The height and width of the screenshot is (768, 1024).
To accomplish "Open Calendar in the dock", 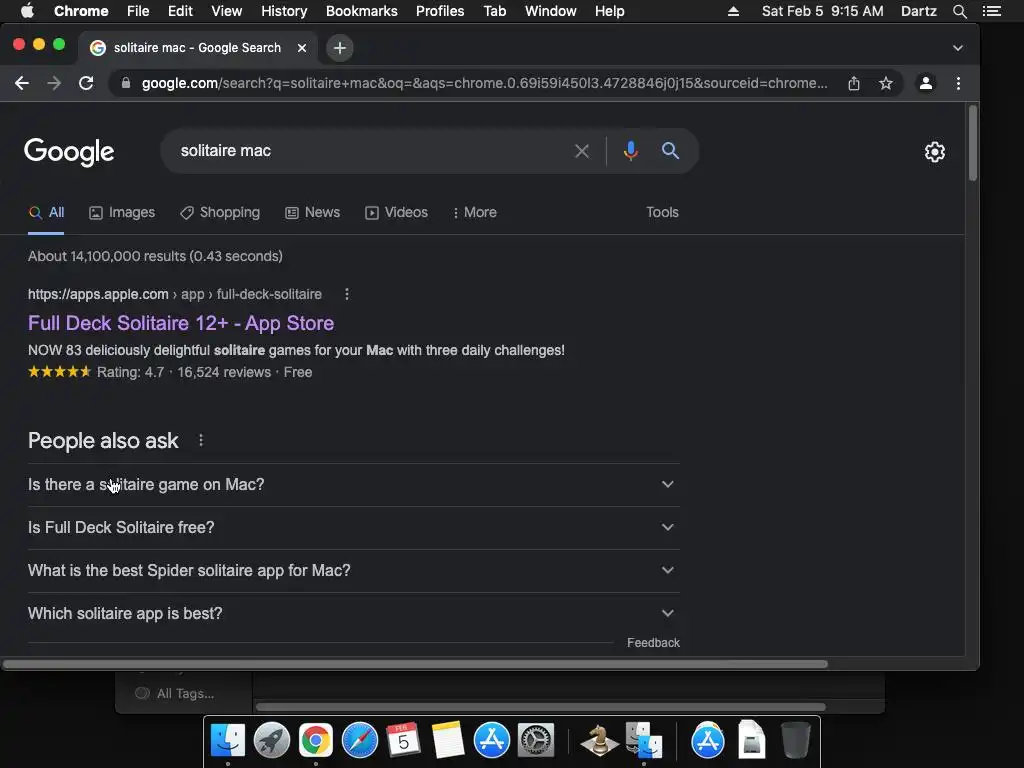I will tap(404, 741).
